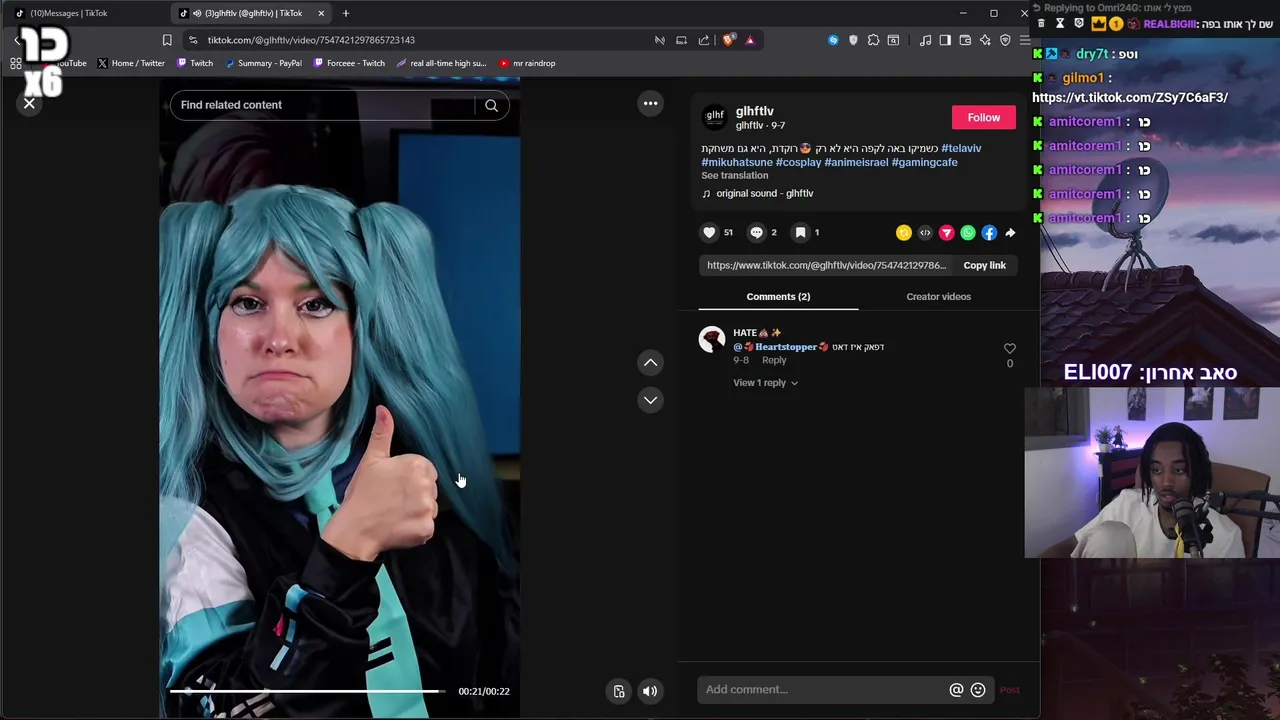Click the browser address bar URL

311,40
